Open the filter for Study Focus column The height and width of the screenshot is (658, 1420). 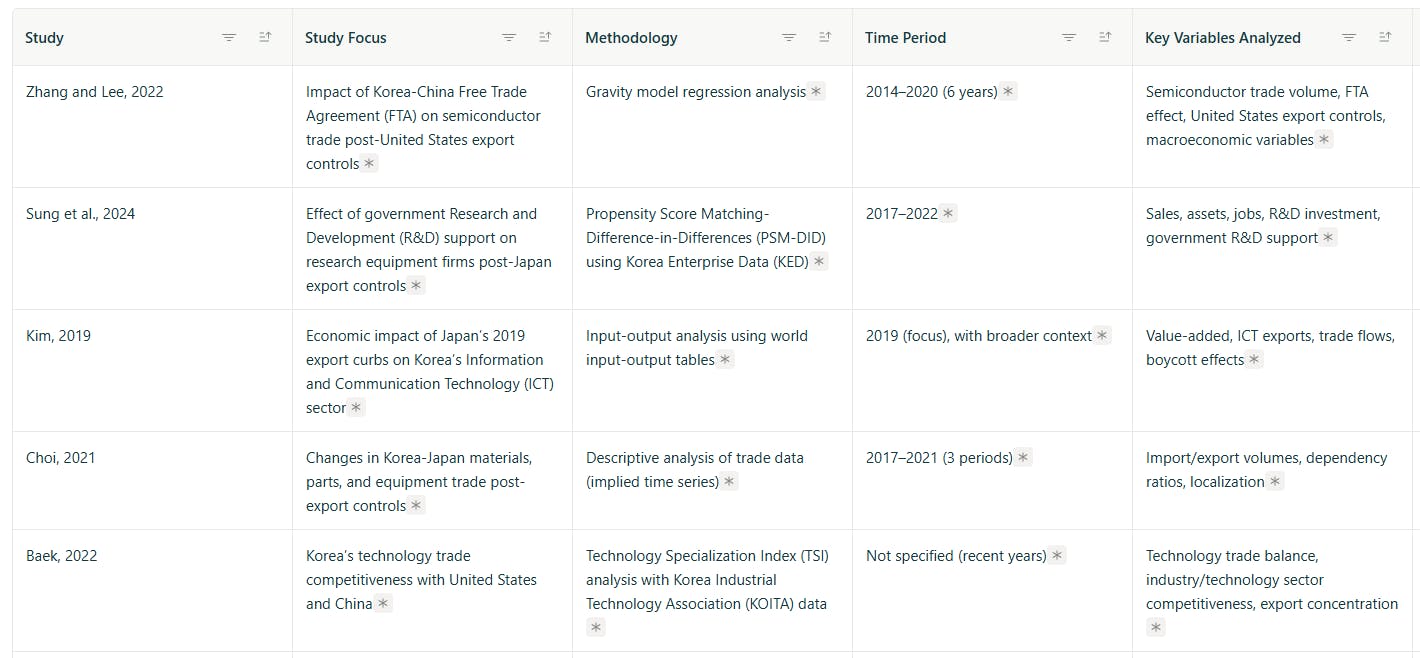[x=509, y=37]
